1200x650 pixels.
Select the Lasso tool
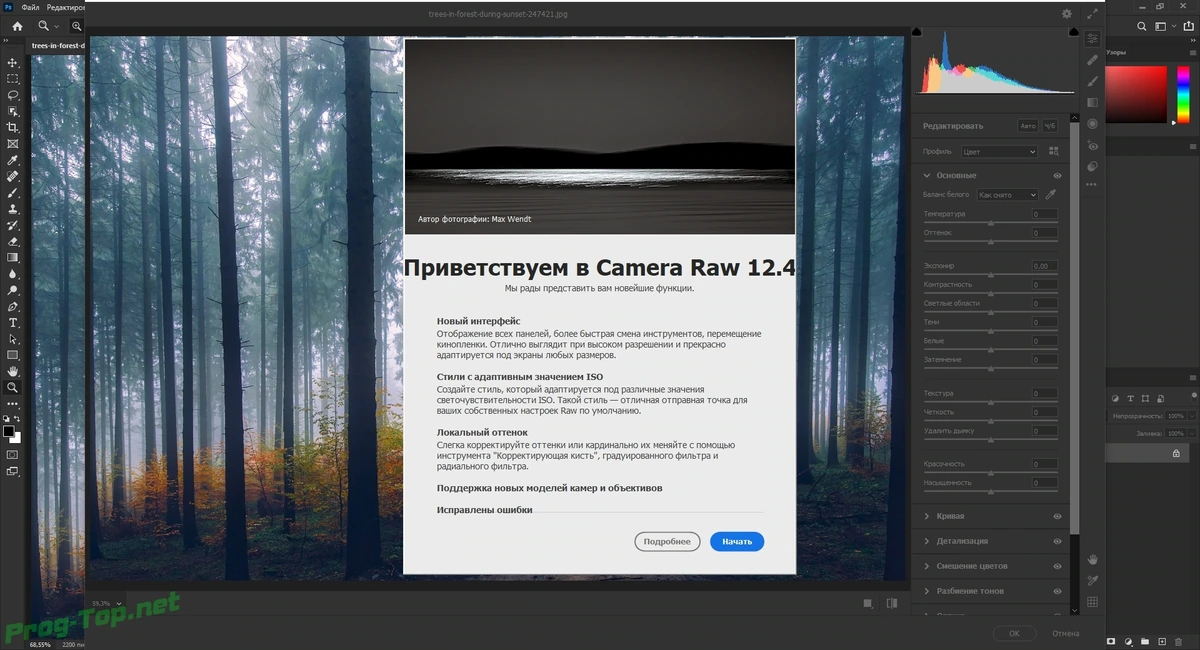(x=13, y=95)
